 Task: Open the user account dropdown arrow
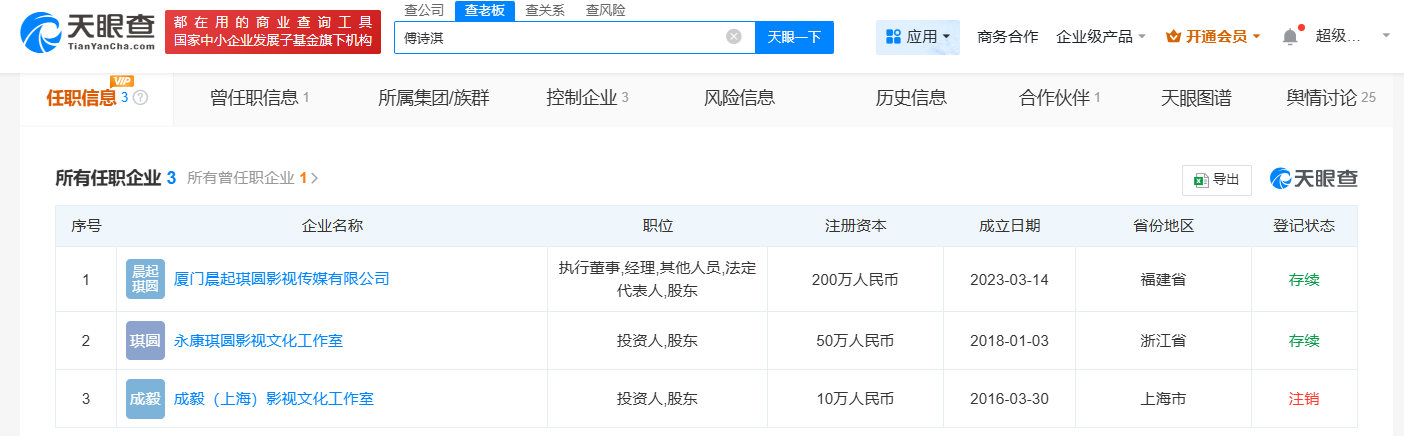(x=1386, y=36)
